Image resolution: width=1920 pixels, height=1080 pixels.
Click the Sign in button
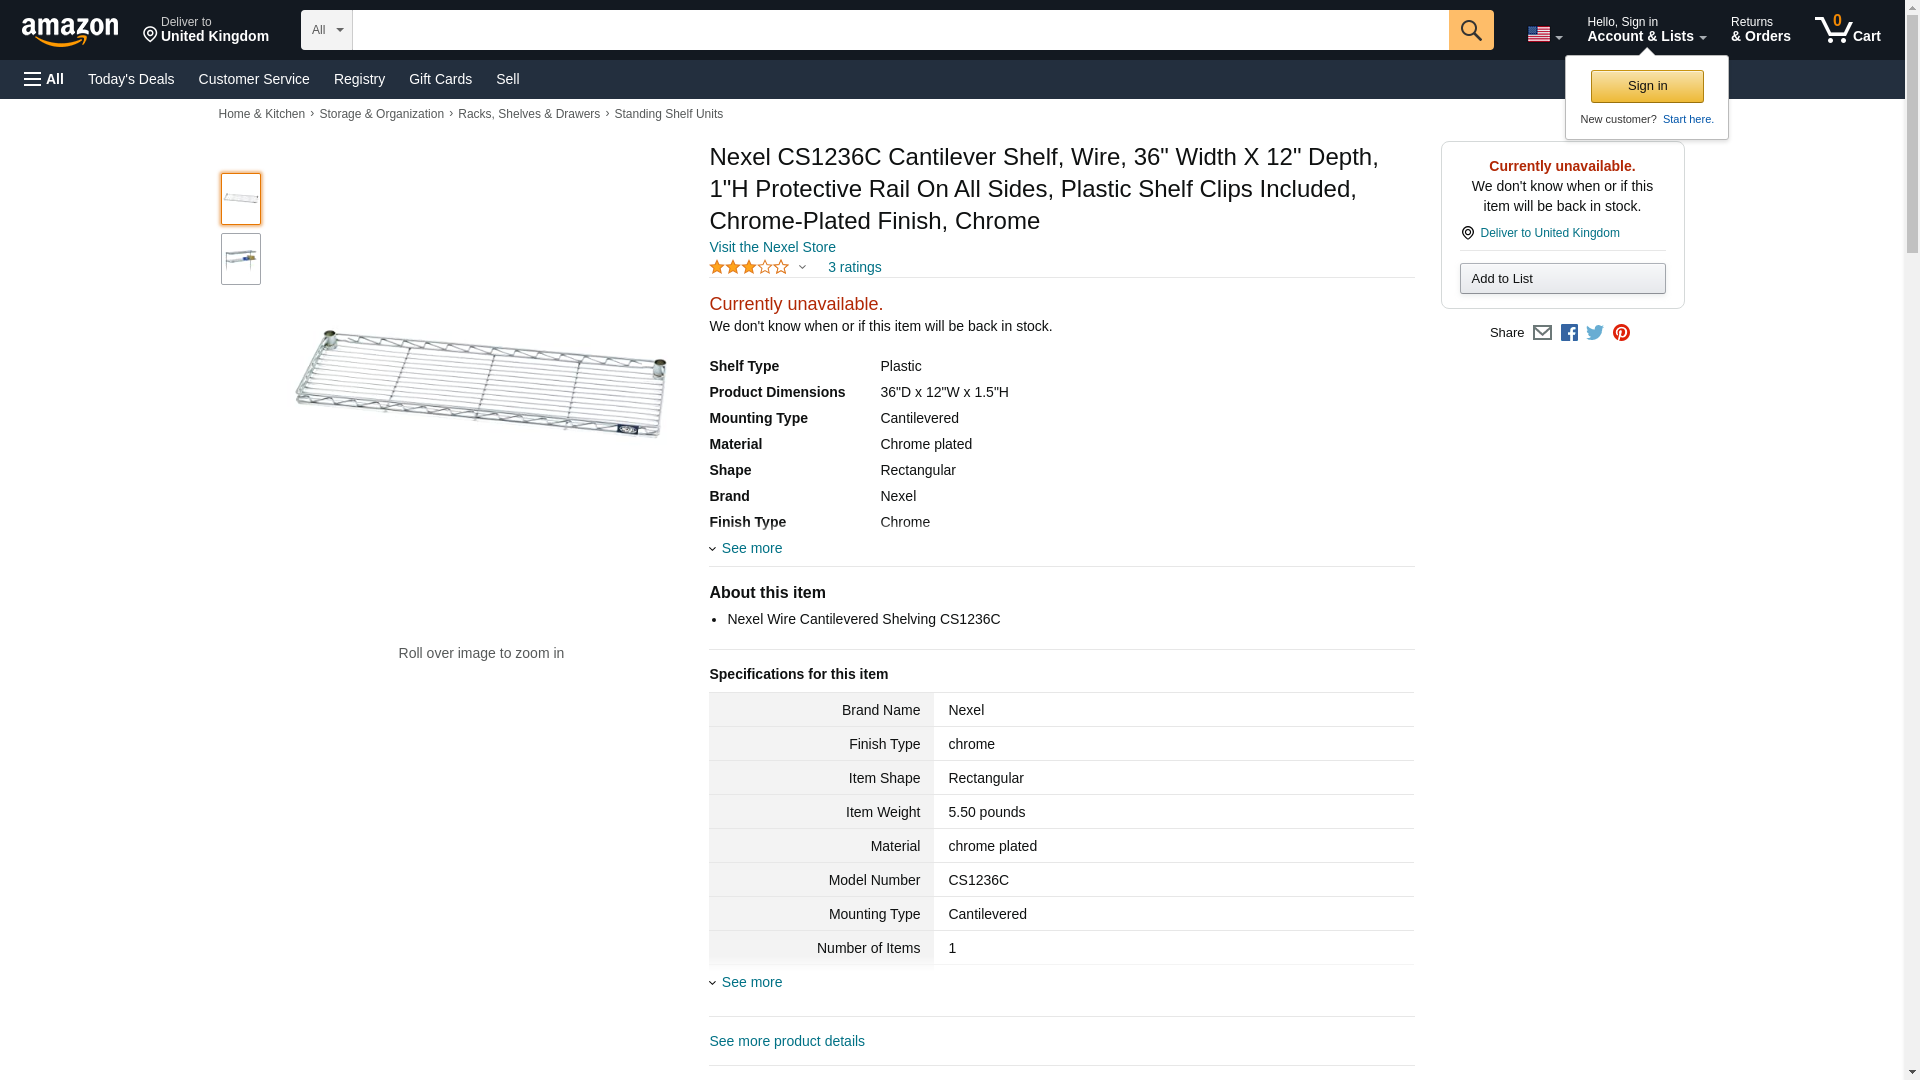[x=1647, y=86]
